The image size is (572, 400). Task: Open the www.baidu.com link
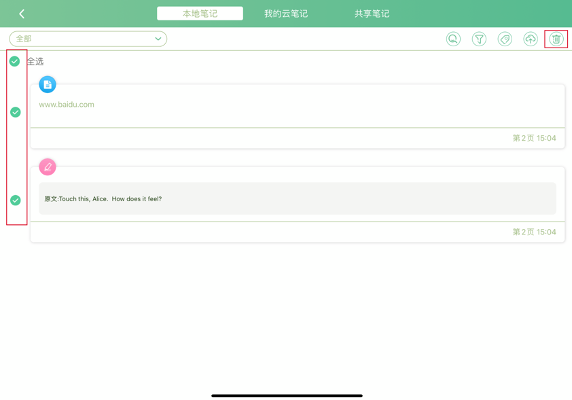(x=66, y=105)
